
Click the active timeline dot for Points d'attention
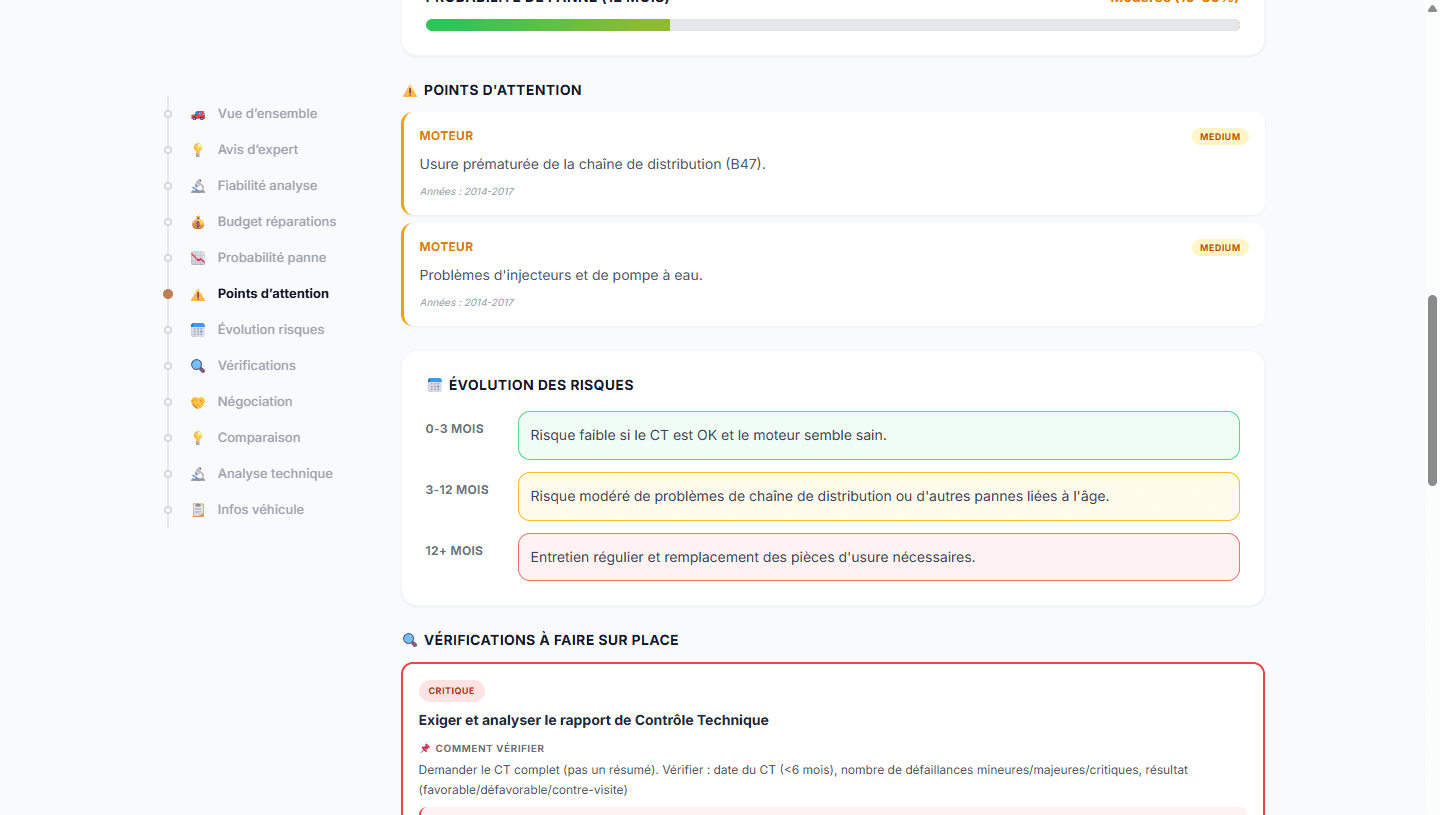tap(168, 294)
